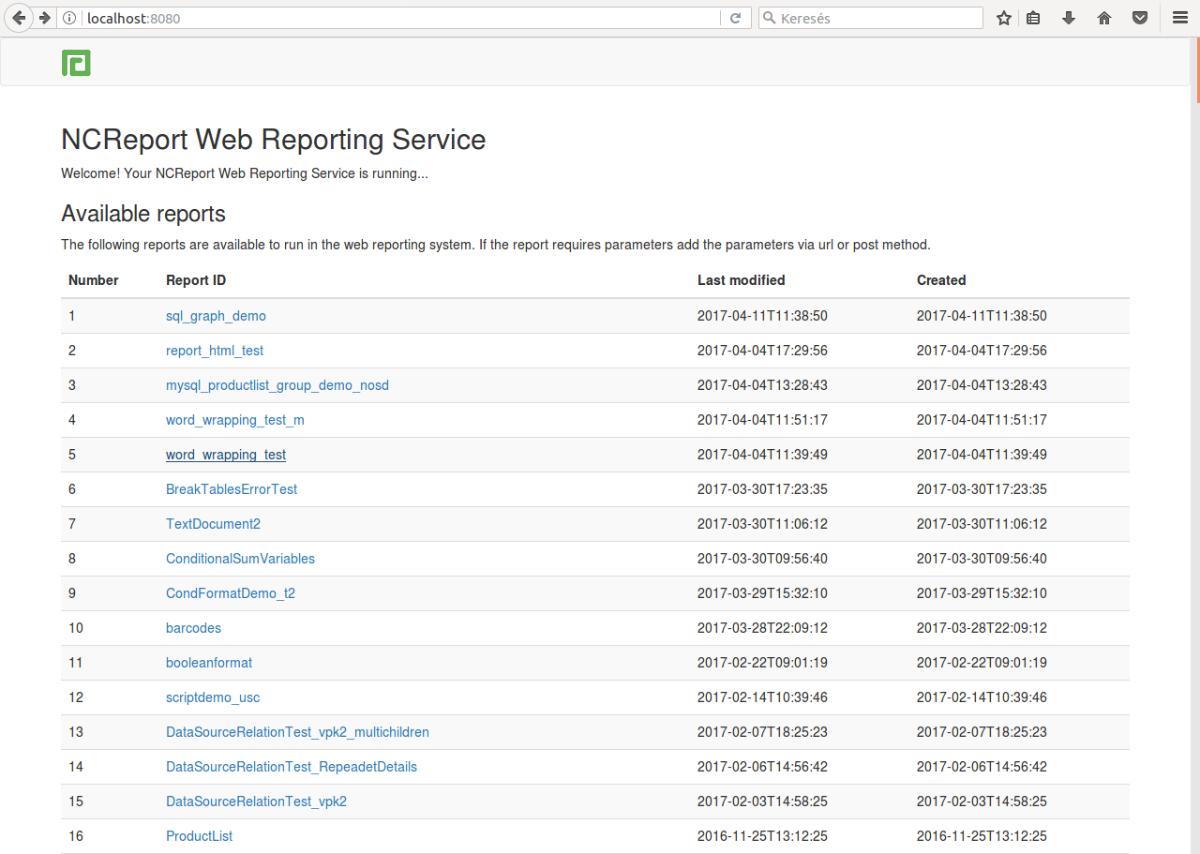Show bookmarks list icon in toolbar
Screen dimensions: 1200x854
[x=1034, y=18]
